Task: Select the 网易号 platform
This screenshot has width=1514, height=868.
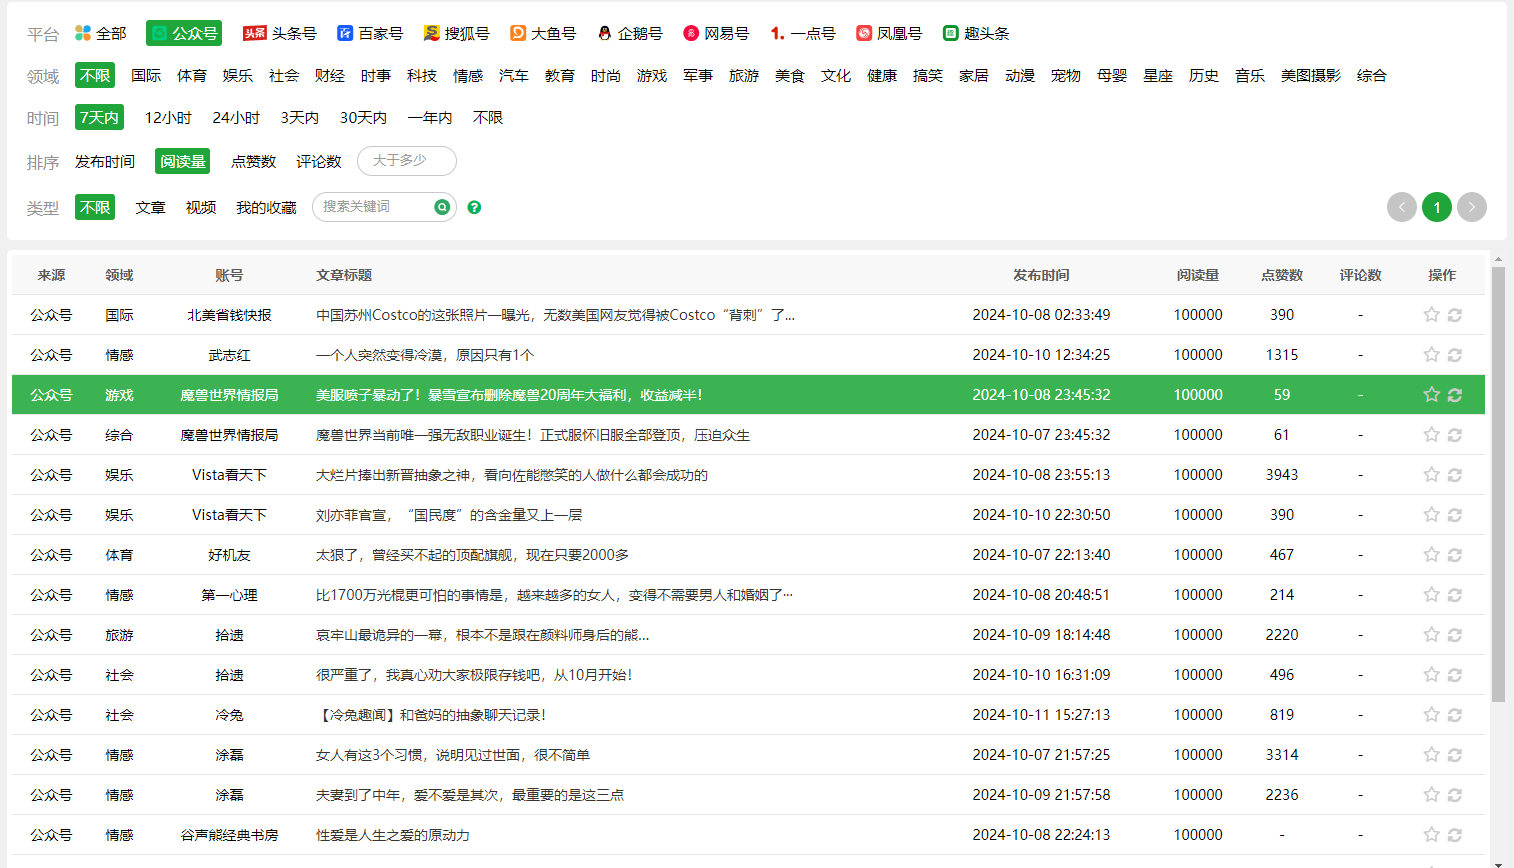Action: (716, 33)
